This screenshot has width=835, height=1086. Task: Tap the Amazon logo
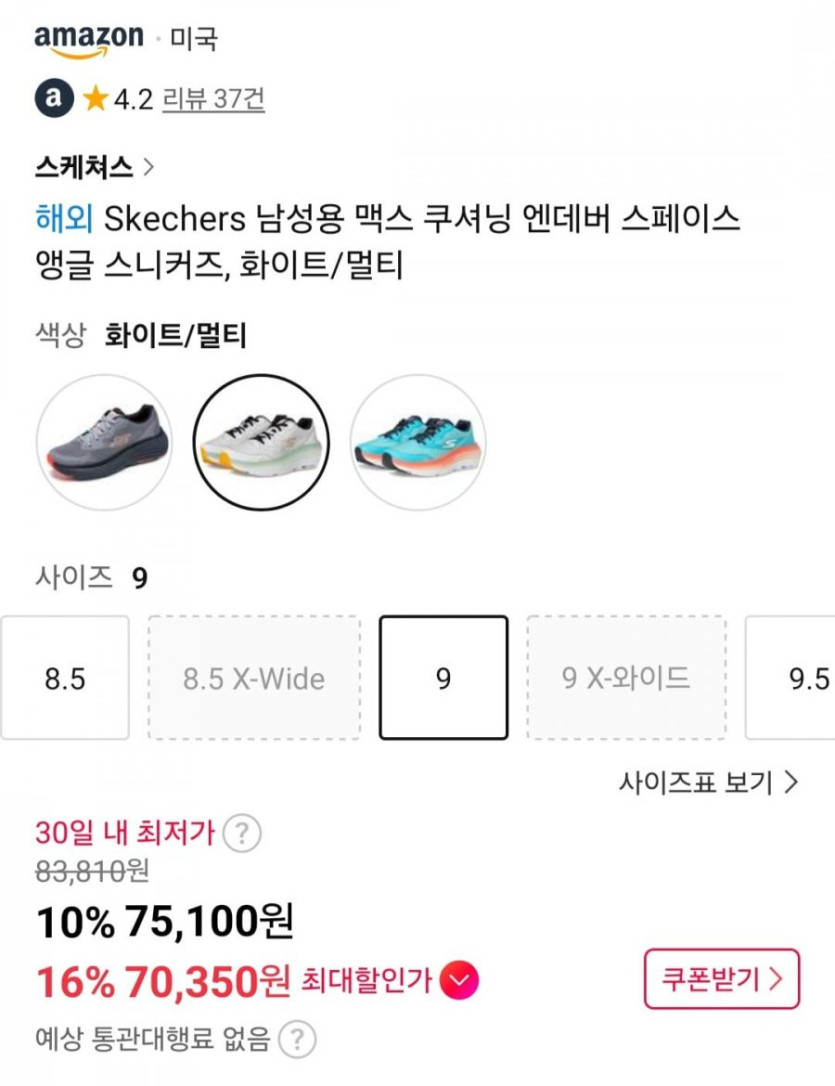89,40
